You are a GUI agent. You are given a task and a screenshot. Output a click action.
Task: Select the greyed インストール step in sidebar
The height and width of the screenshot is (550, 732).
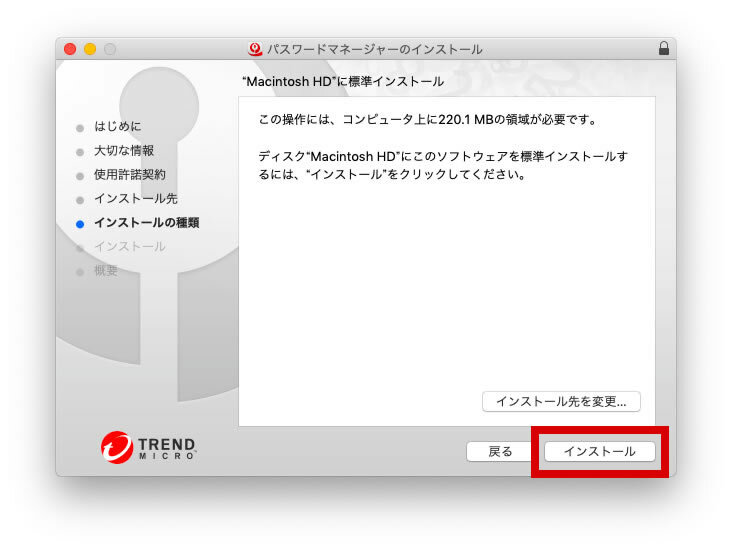[x=130, y=247]
